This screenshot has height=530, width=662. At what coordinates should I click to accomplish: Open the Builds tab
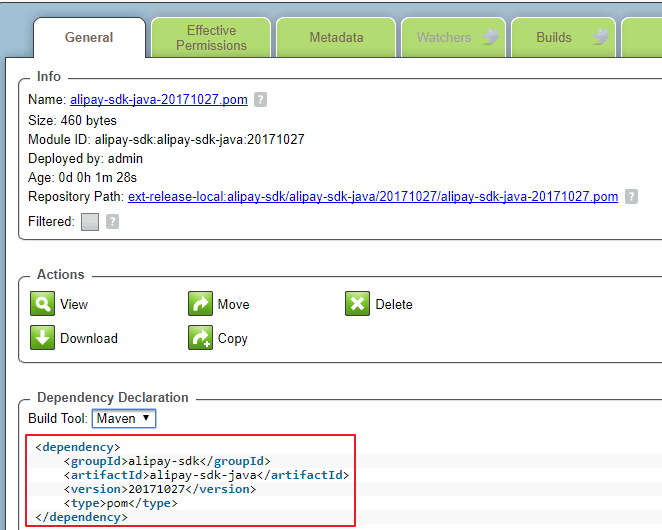click(x=563, y=38)
